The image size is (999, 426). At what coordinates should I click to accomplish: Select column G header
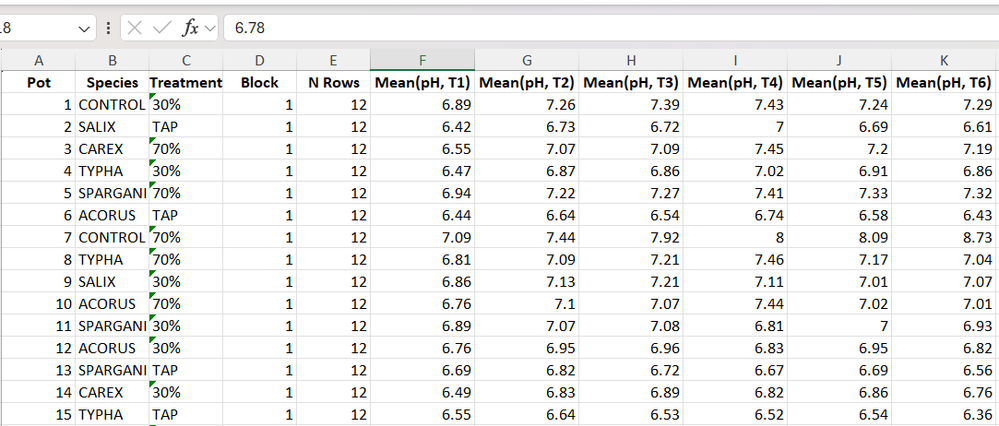coord(527,60)
